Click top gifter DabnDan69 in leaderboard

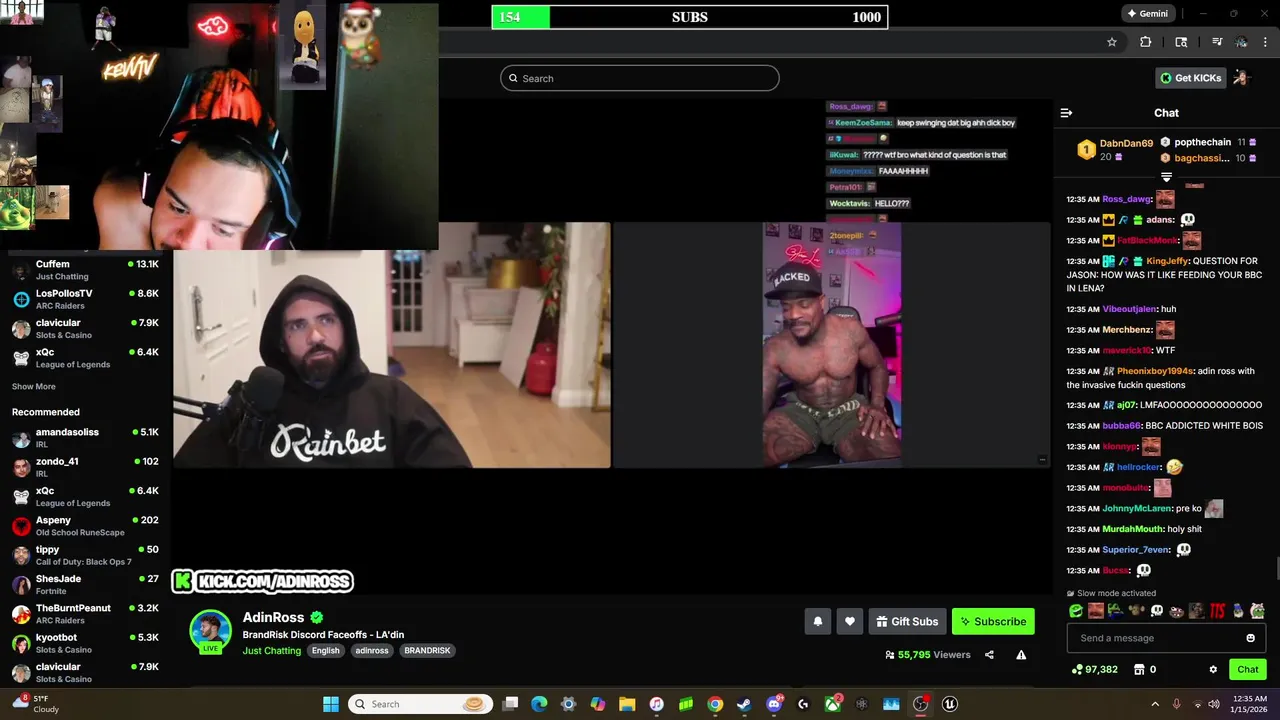tap(1126, 143)
